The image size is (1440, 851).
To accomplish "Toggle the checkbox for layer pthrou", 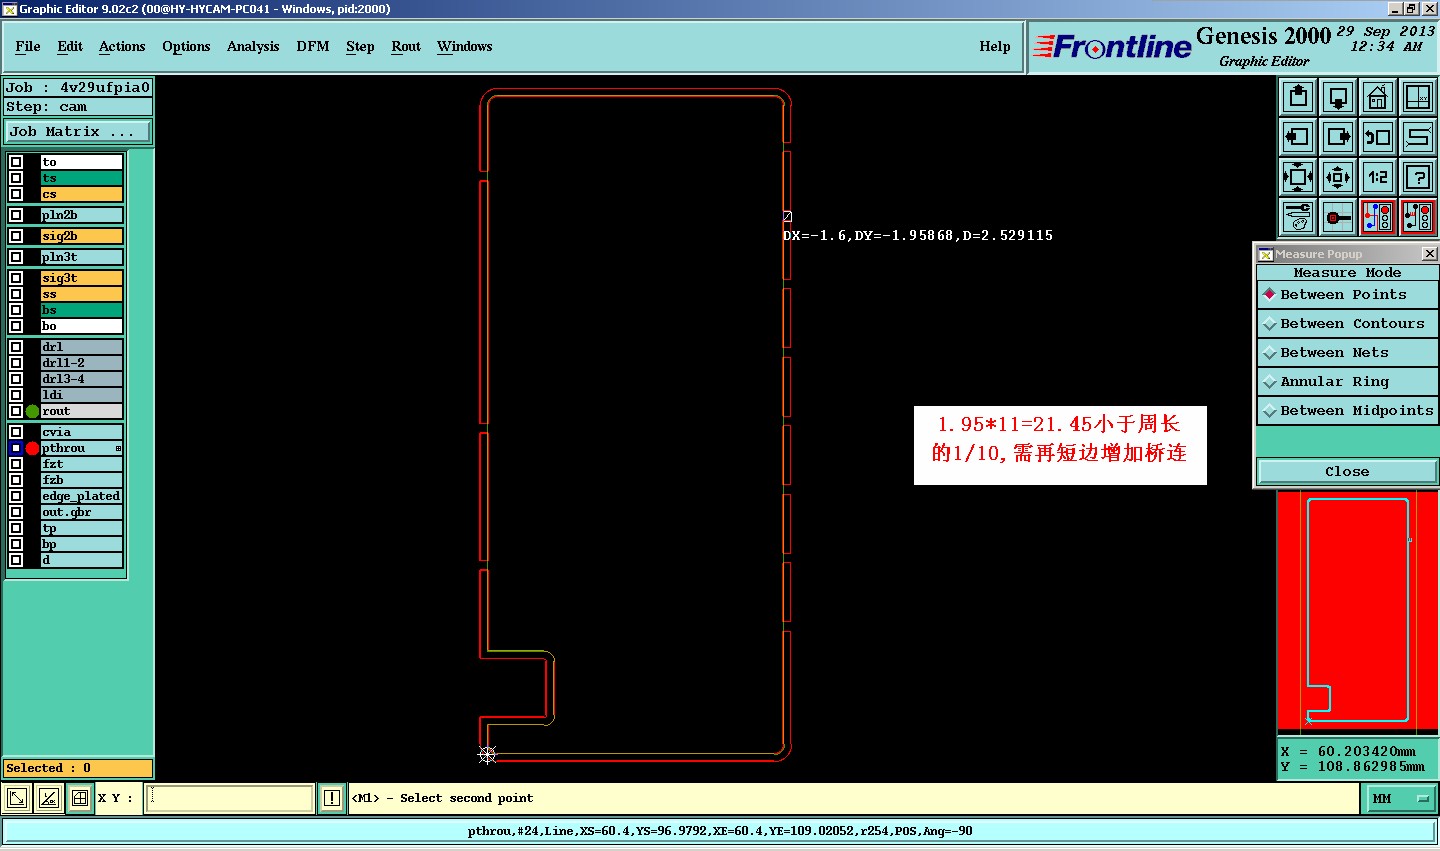I will [16, 448].
